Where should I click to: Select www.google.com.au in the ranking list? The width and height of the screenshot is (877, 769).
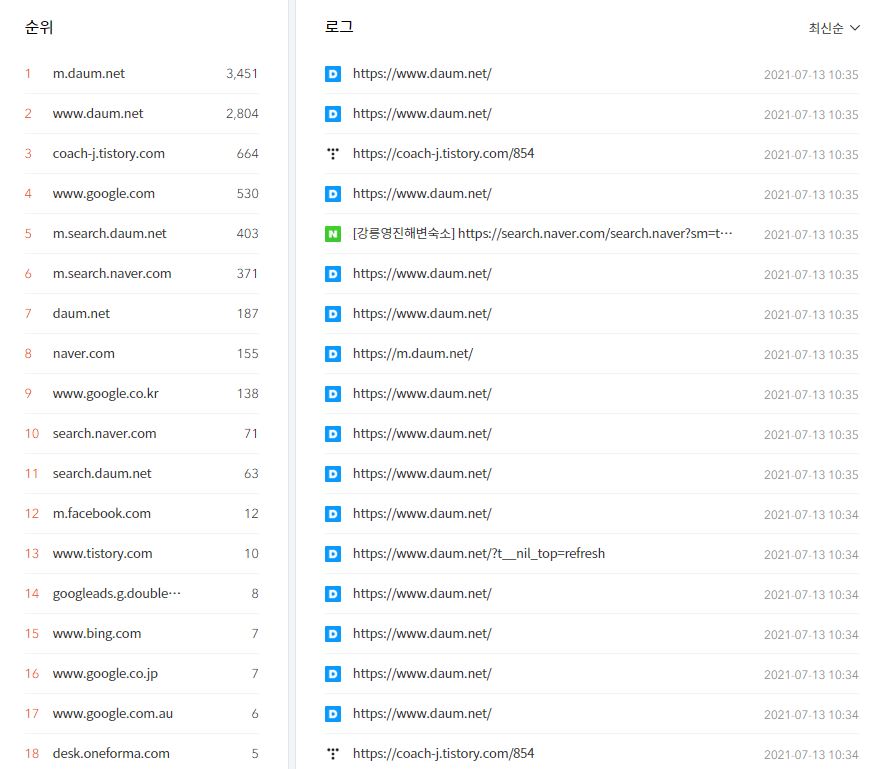[x=113, y=714]
